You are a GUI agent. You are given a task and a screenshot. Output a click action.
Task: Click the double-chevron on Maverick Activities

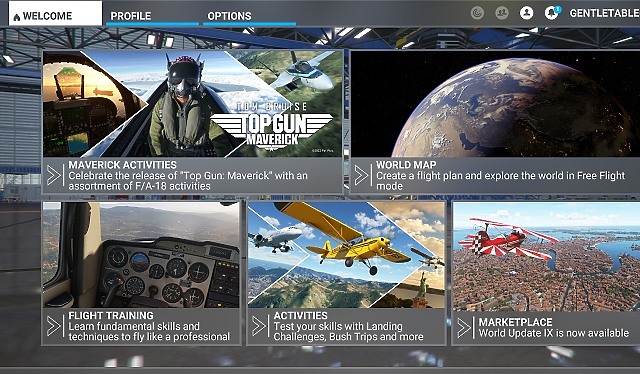pos(54,176)
